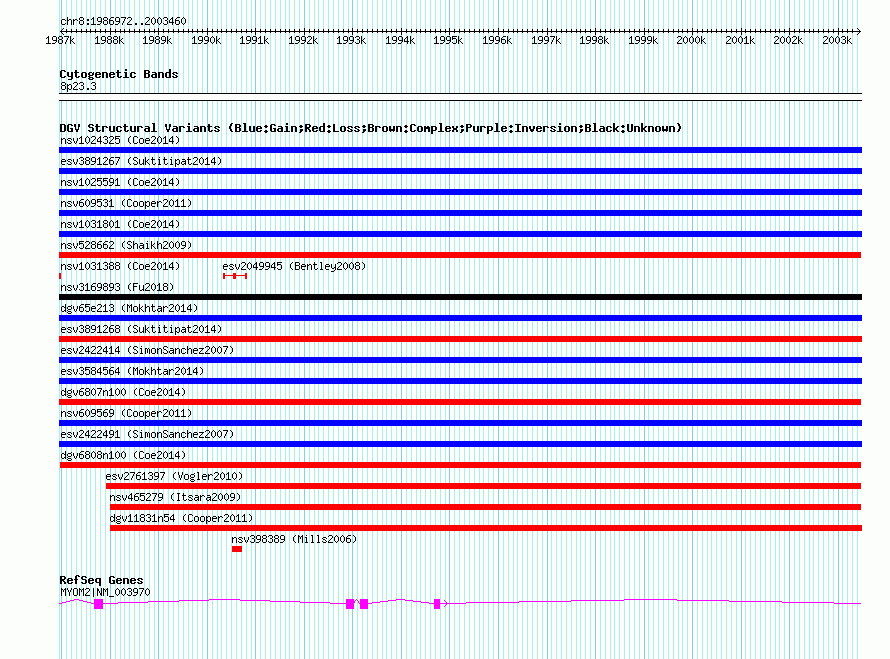Open the dgv65e213 (Mokhtar2014) variant label
890x659 pixels.
click(129, 308)
